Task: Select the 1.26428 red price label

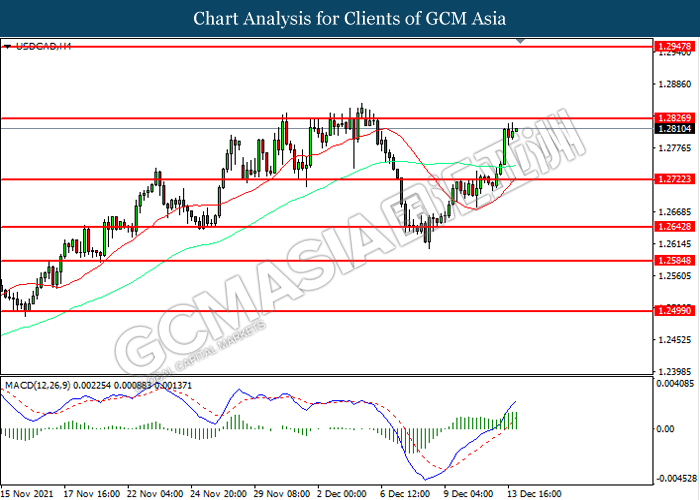Action: 675,227
